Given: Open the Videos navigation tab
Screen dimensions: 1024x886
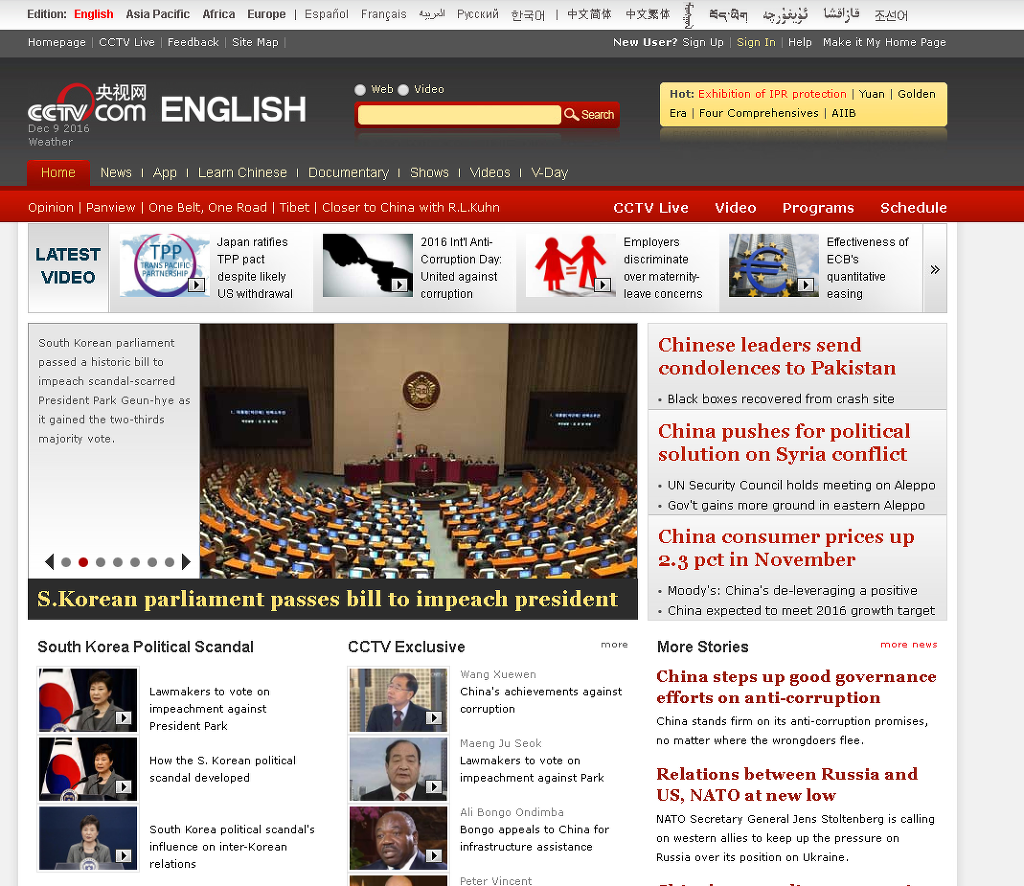Looking at the screenshot, I should pos(490,173).
